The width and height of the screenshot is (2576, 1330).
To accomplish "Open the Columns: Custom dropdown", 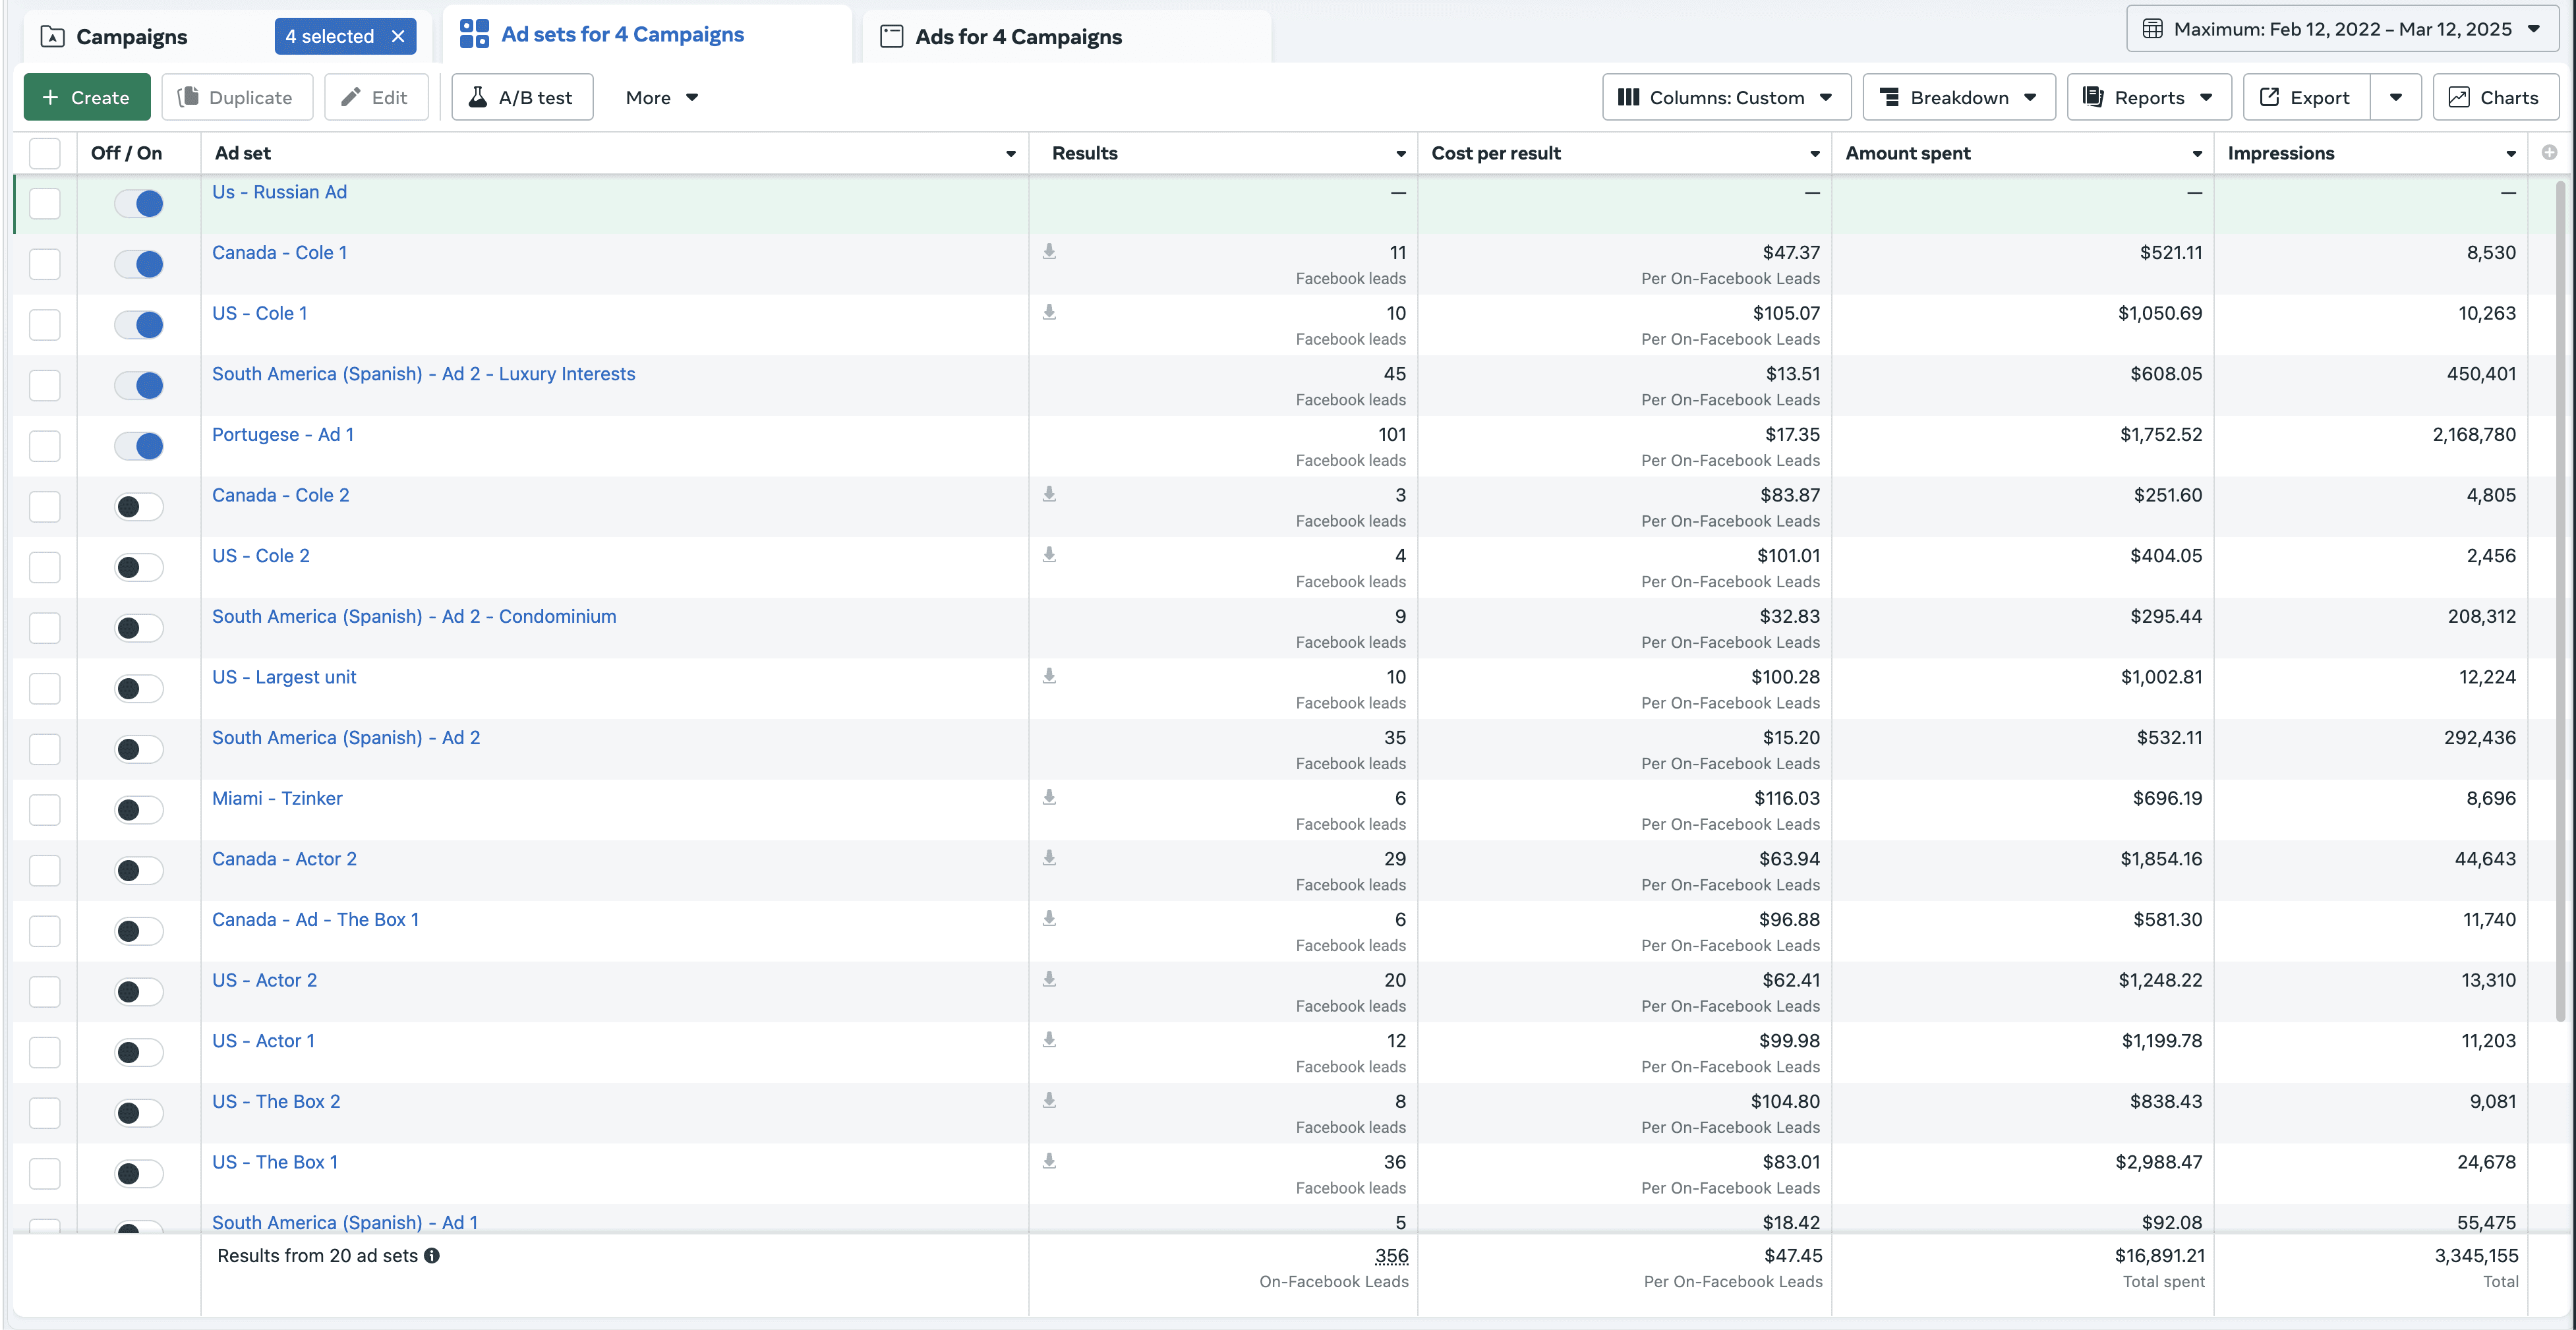I will (x=1726, y=97).
